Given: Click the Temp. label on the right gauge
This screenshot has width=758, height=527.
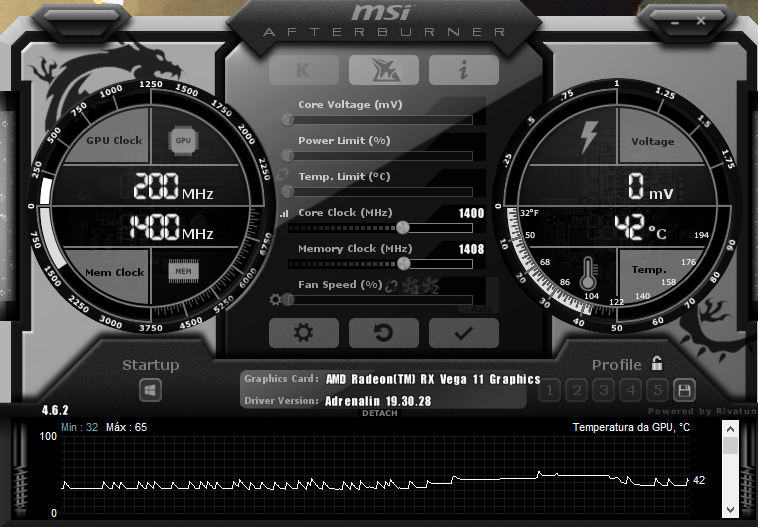Looking at the screenshot, I should coord(649,269).
